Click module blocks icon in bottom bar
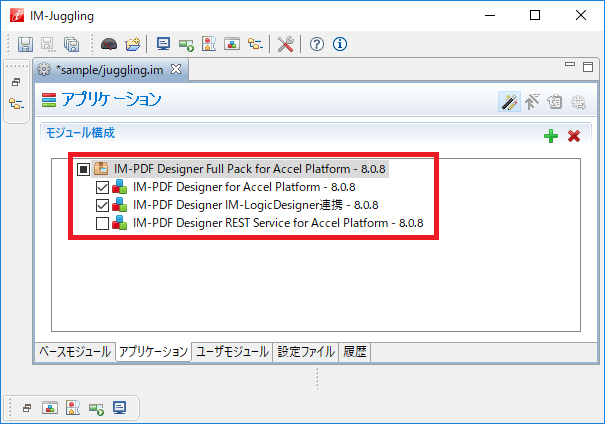Screen dimensions: 605x424 click(x=50, y=408)
